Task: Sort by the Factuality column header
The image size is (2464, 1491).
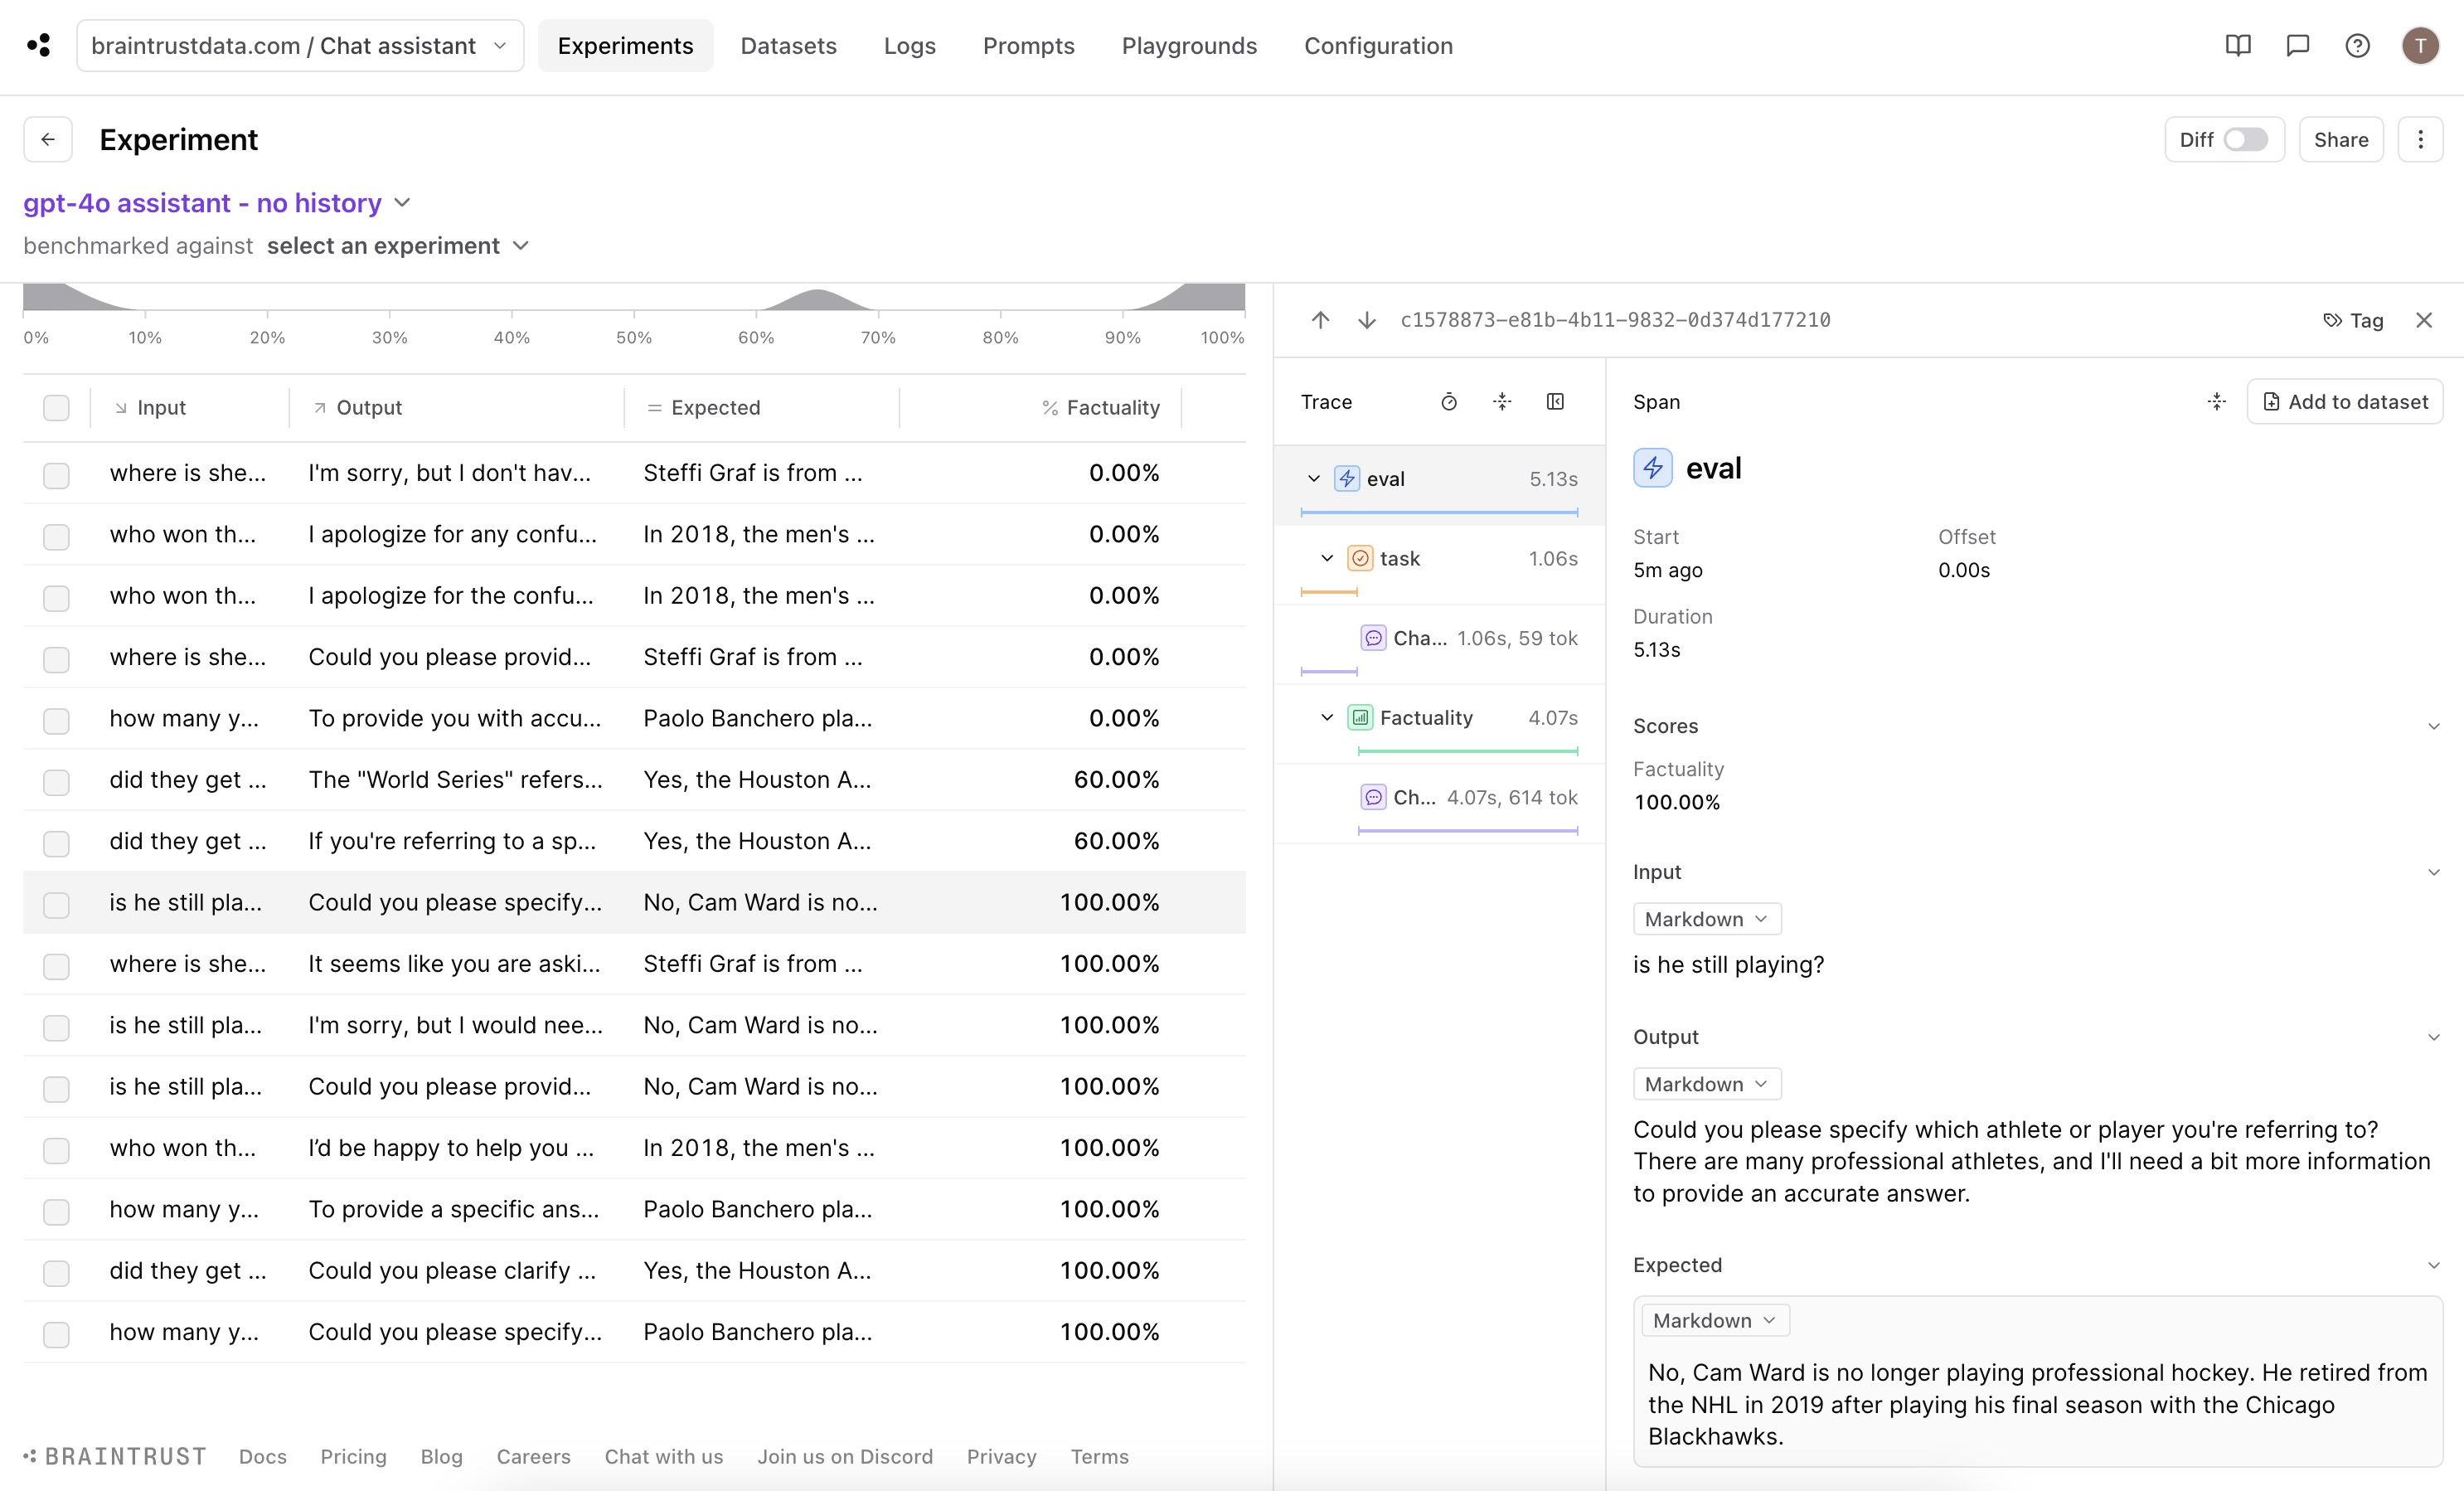Action: 1111,408
